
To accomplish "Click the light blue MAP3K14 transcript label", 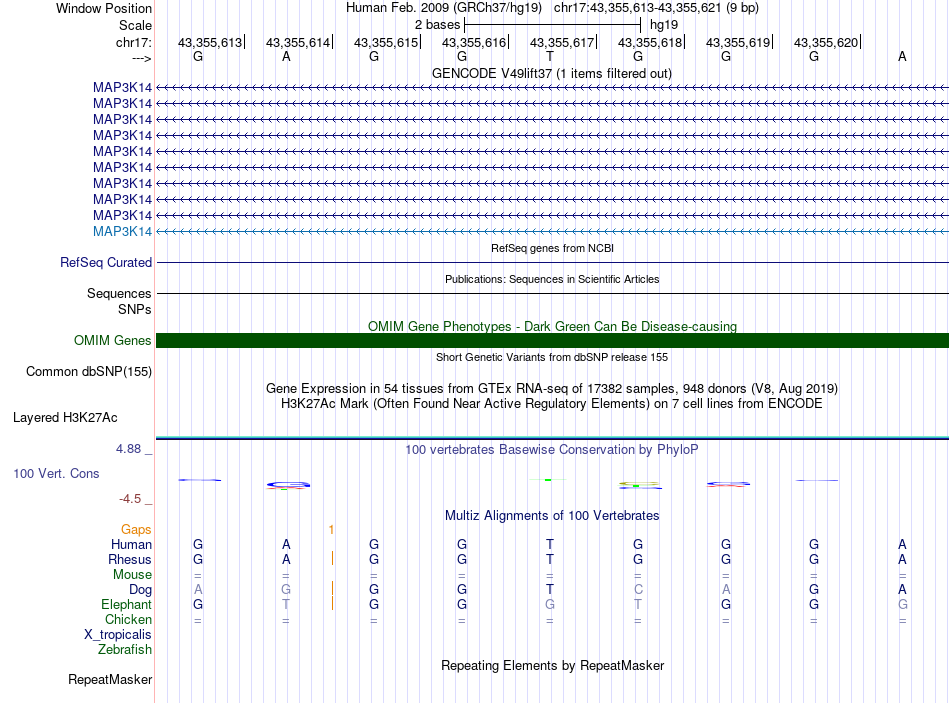I will (122, 232).
